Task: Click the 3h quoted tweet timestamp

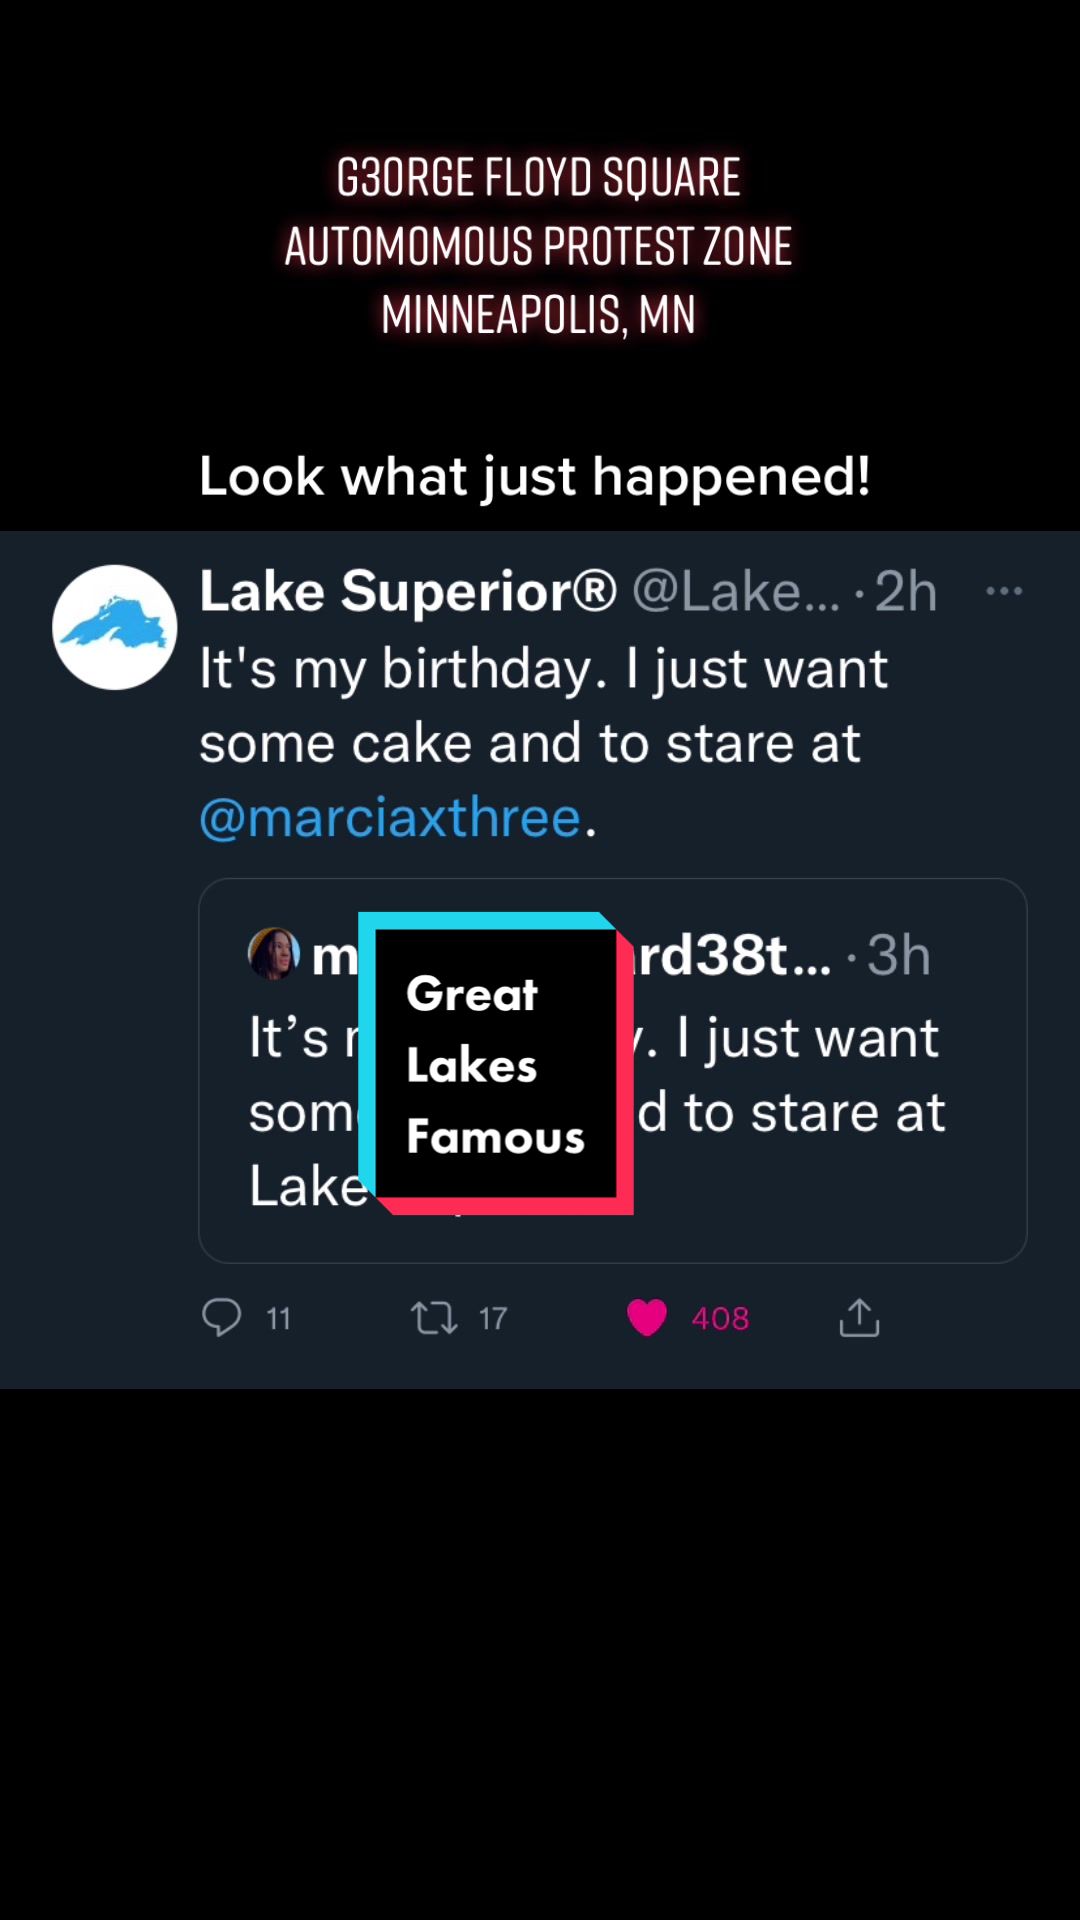Action: pos(899,955)
